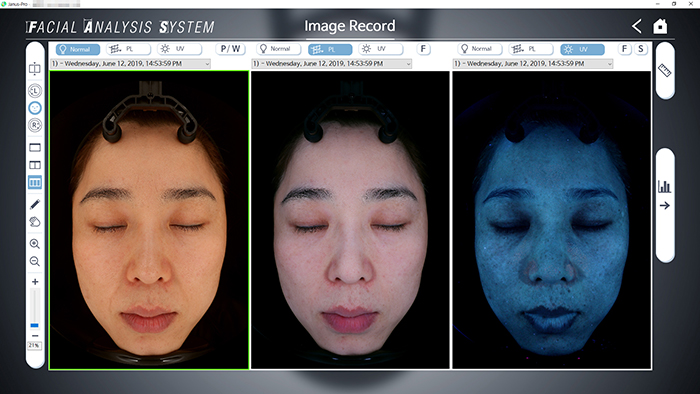The height and width of the screenshot is (394, 700).
Task: Open the third panel date dropdown
Action: click(533, 64)
